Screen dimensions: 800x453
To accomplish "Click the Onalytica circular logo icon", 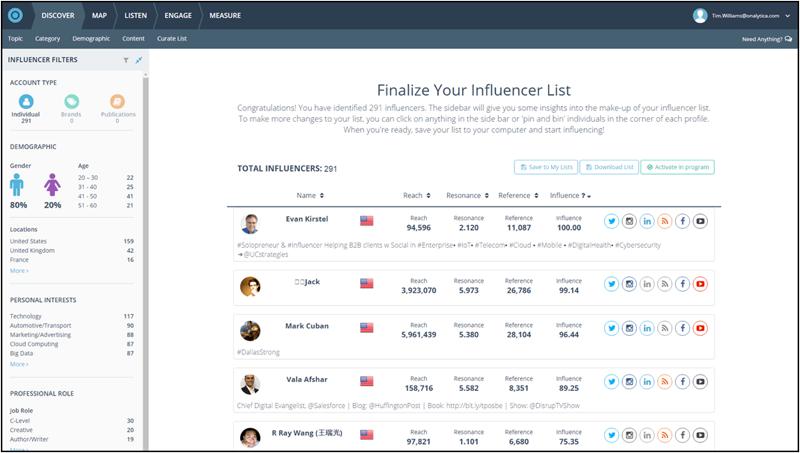I will pyautogui.click(x=15, y=15).
